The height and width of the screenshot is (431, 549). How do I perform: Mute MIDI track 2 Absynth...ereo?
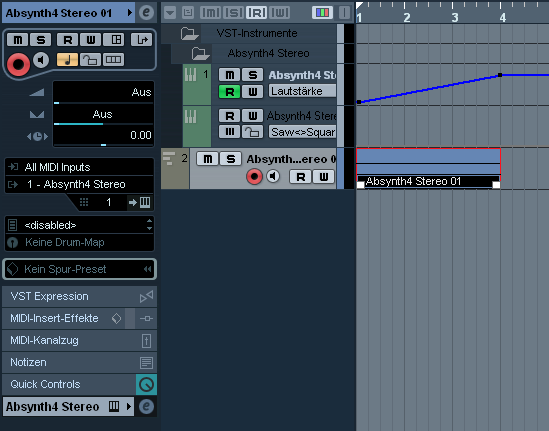point(208,159)
